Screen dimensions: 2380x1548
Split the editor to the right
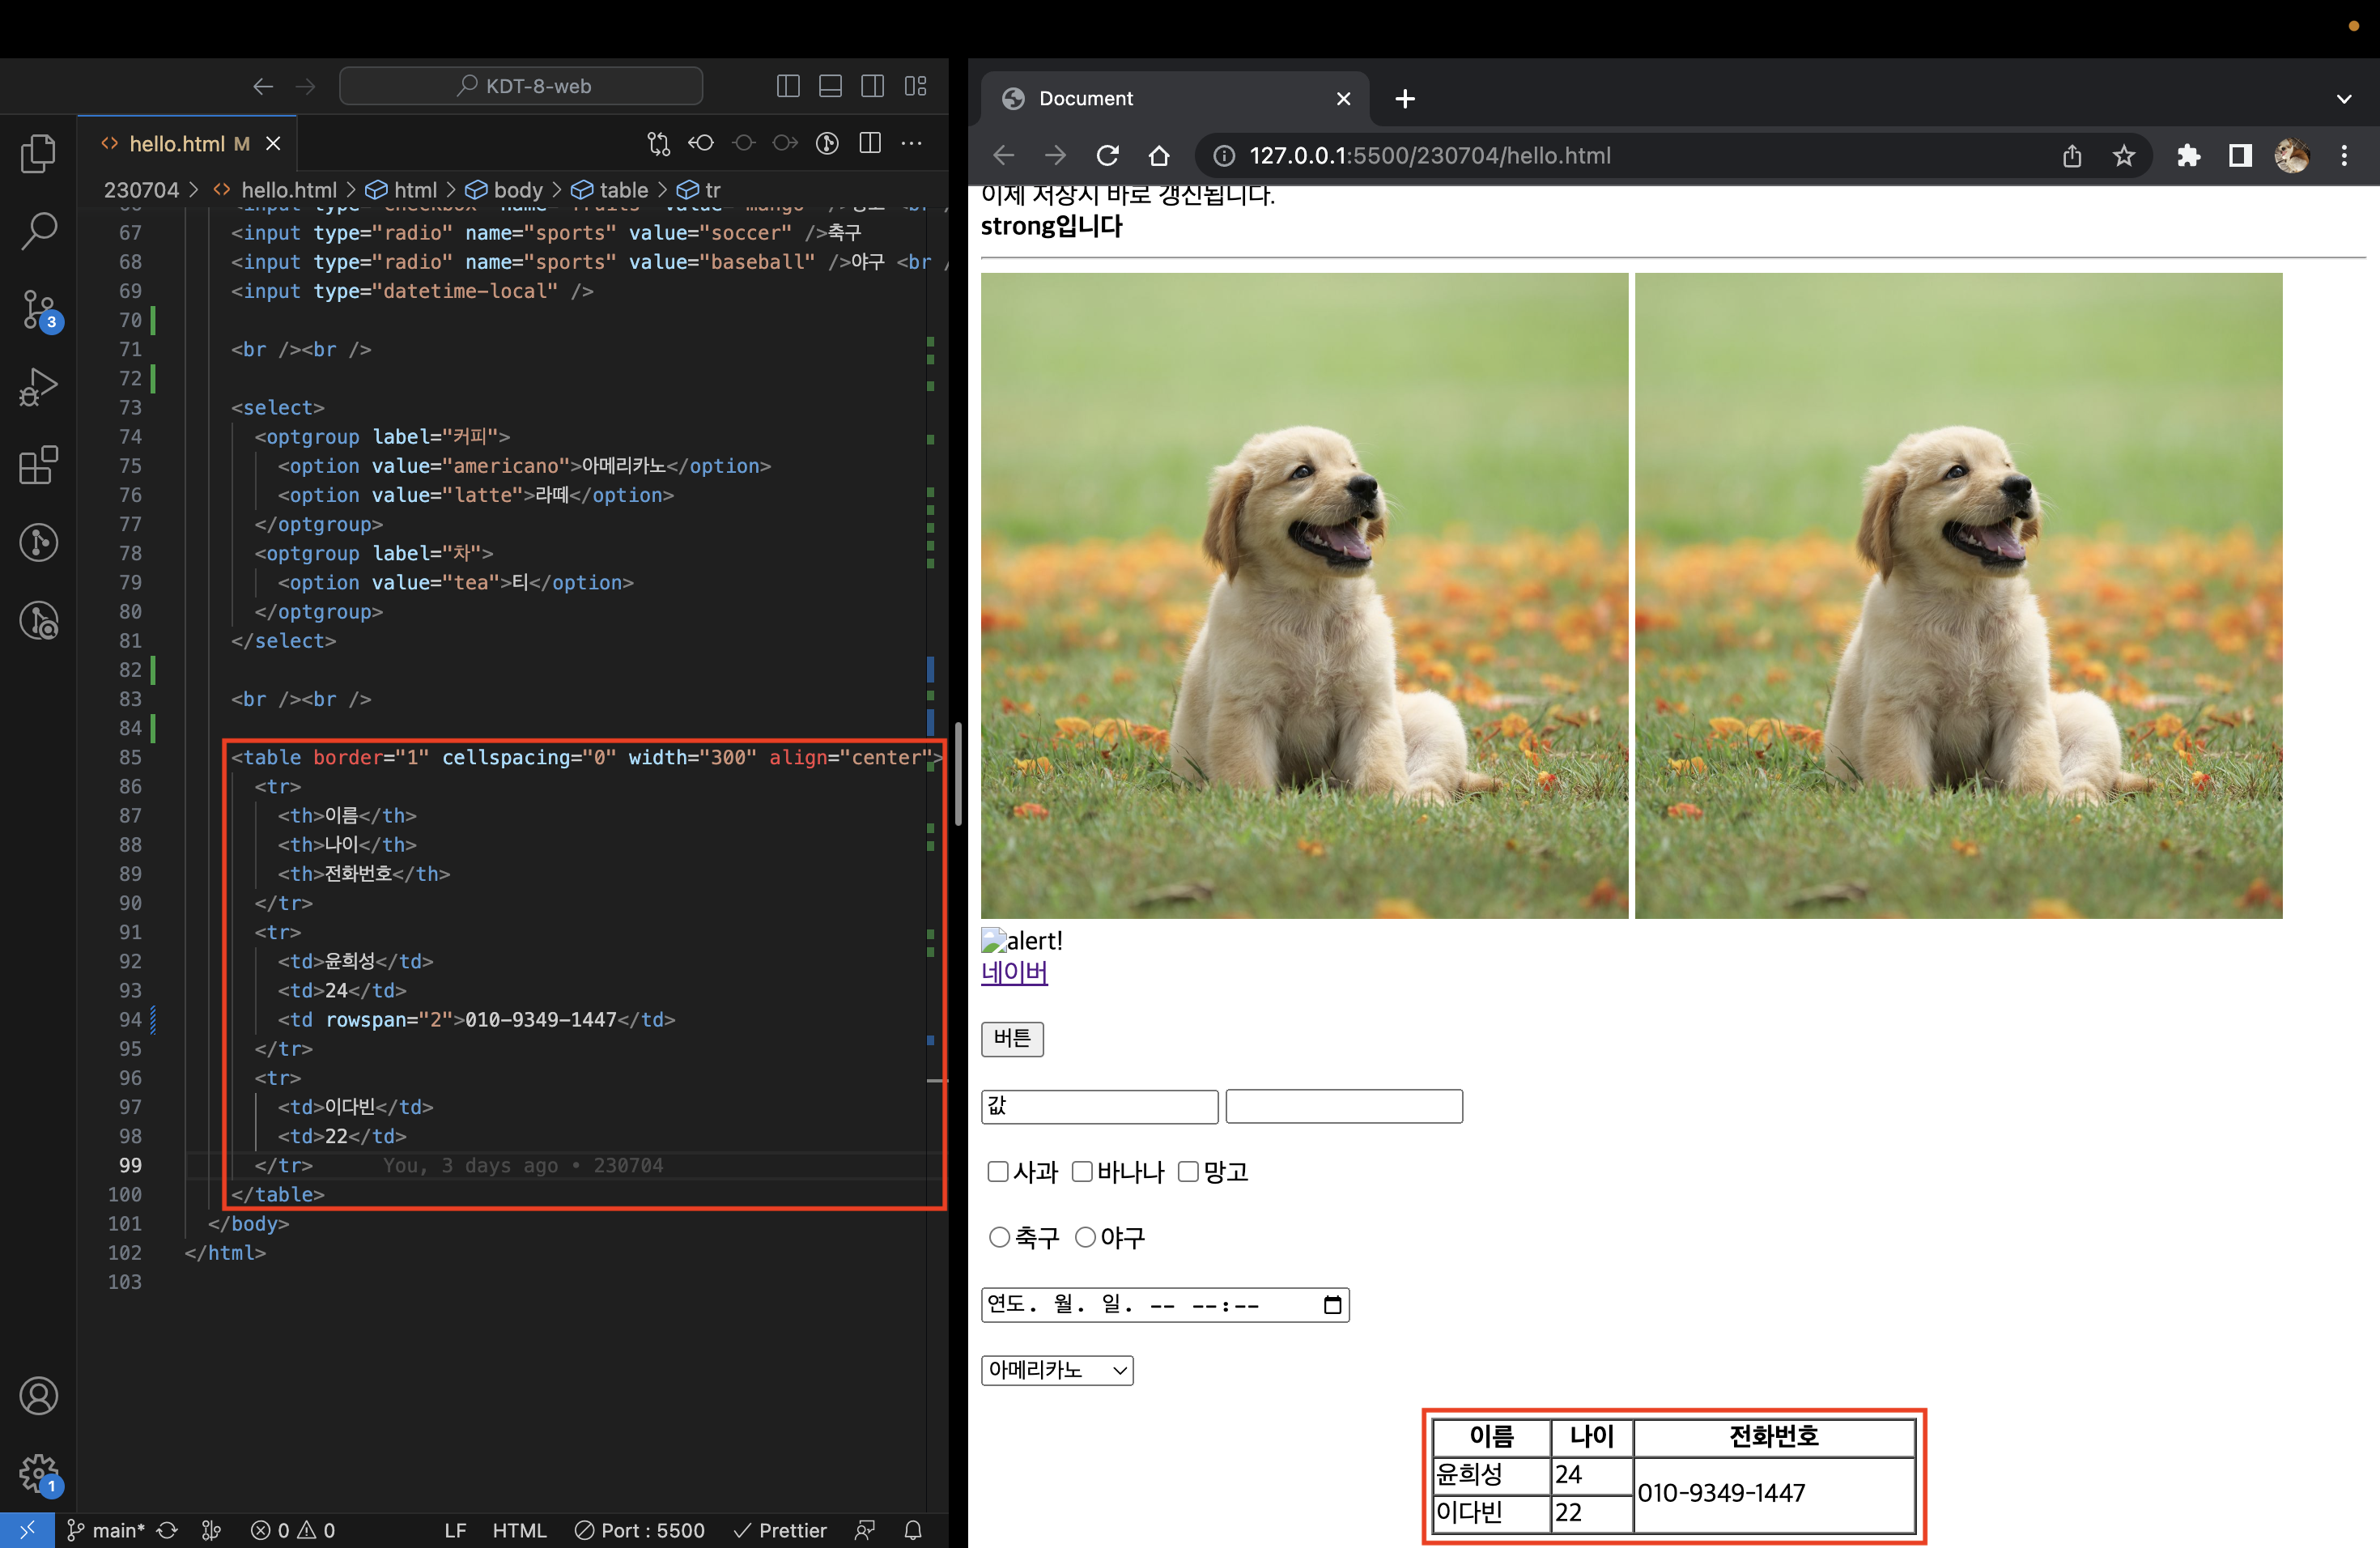[x=870, y=143]
